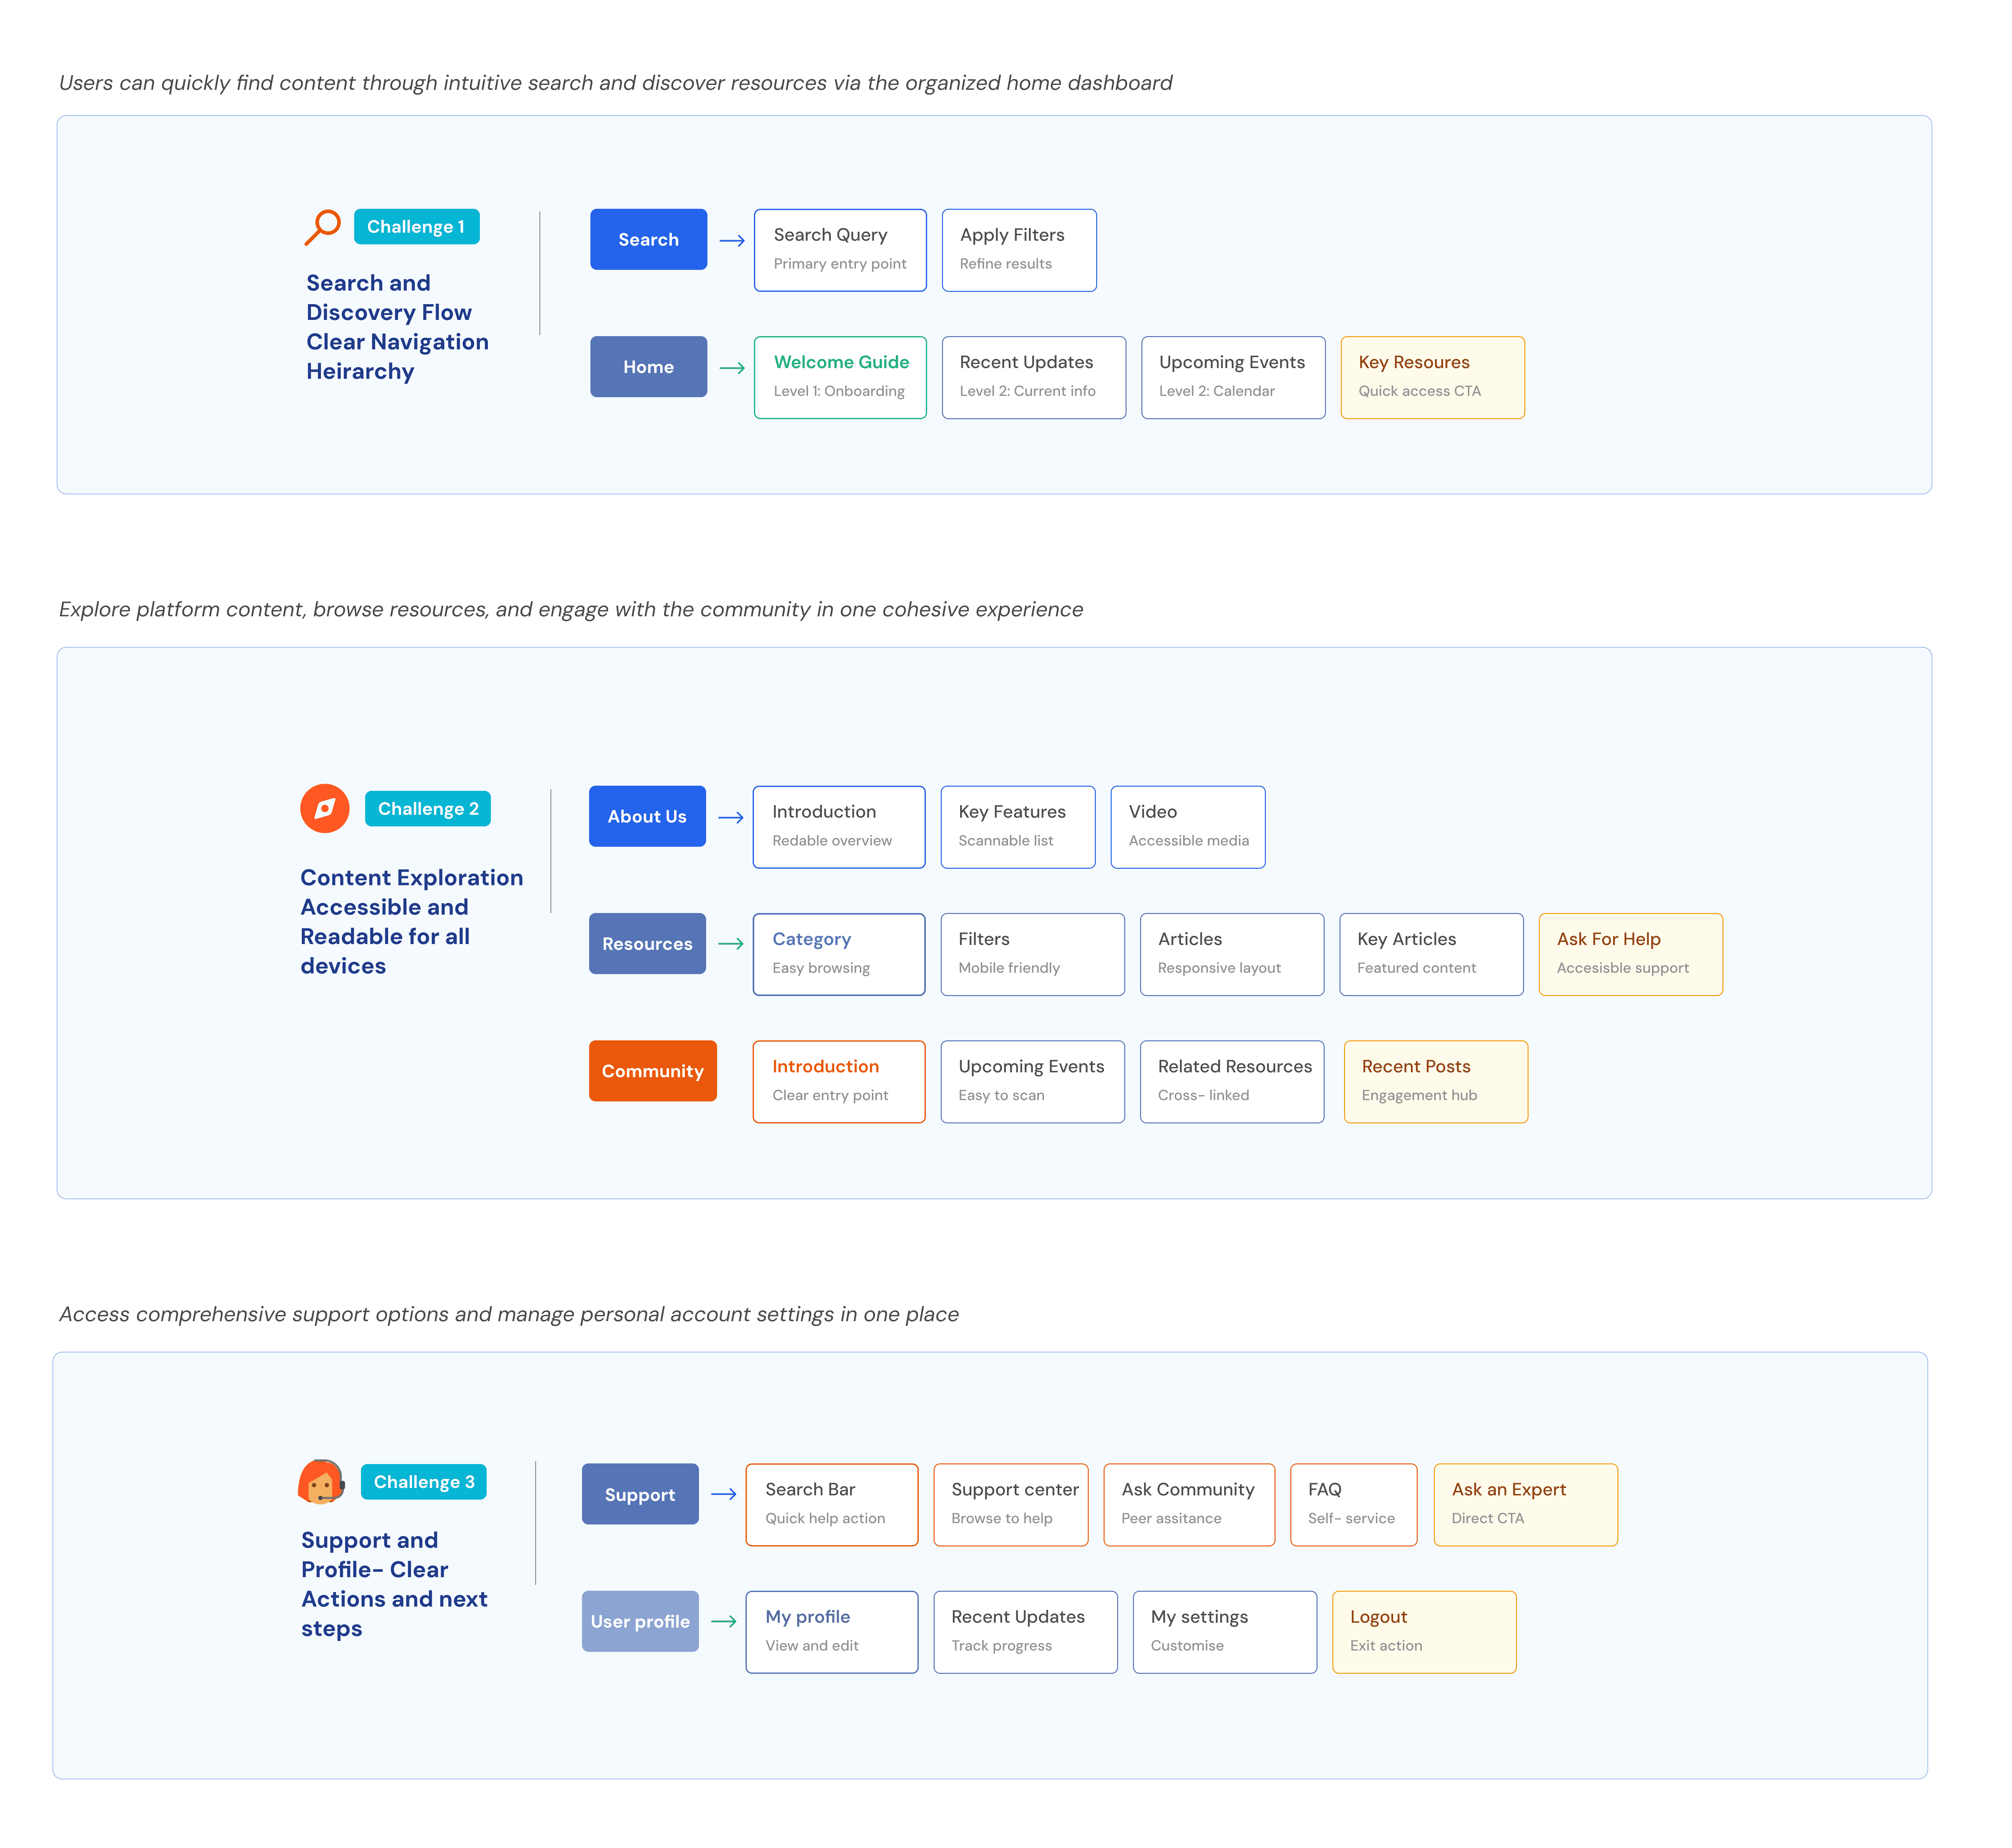Select the Challenge 1 badge
This screenshot has width=2012, height=1848.
(416, 227)
